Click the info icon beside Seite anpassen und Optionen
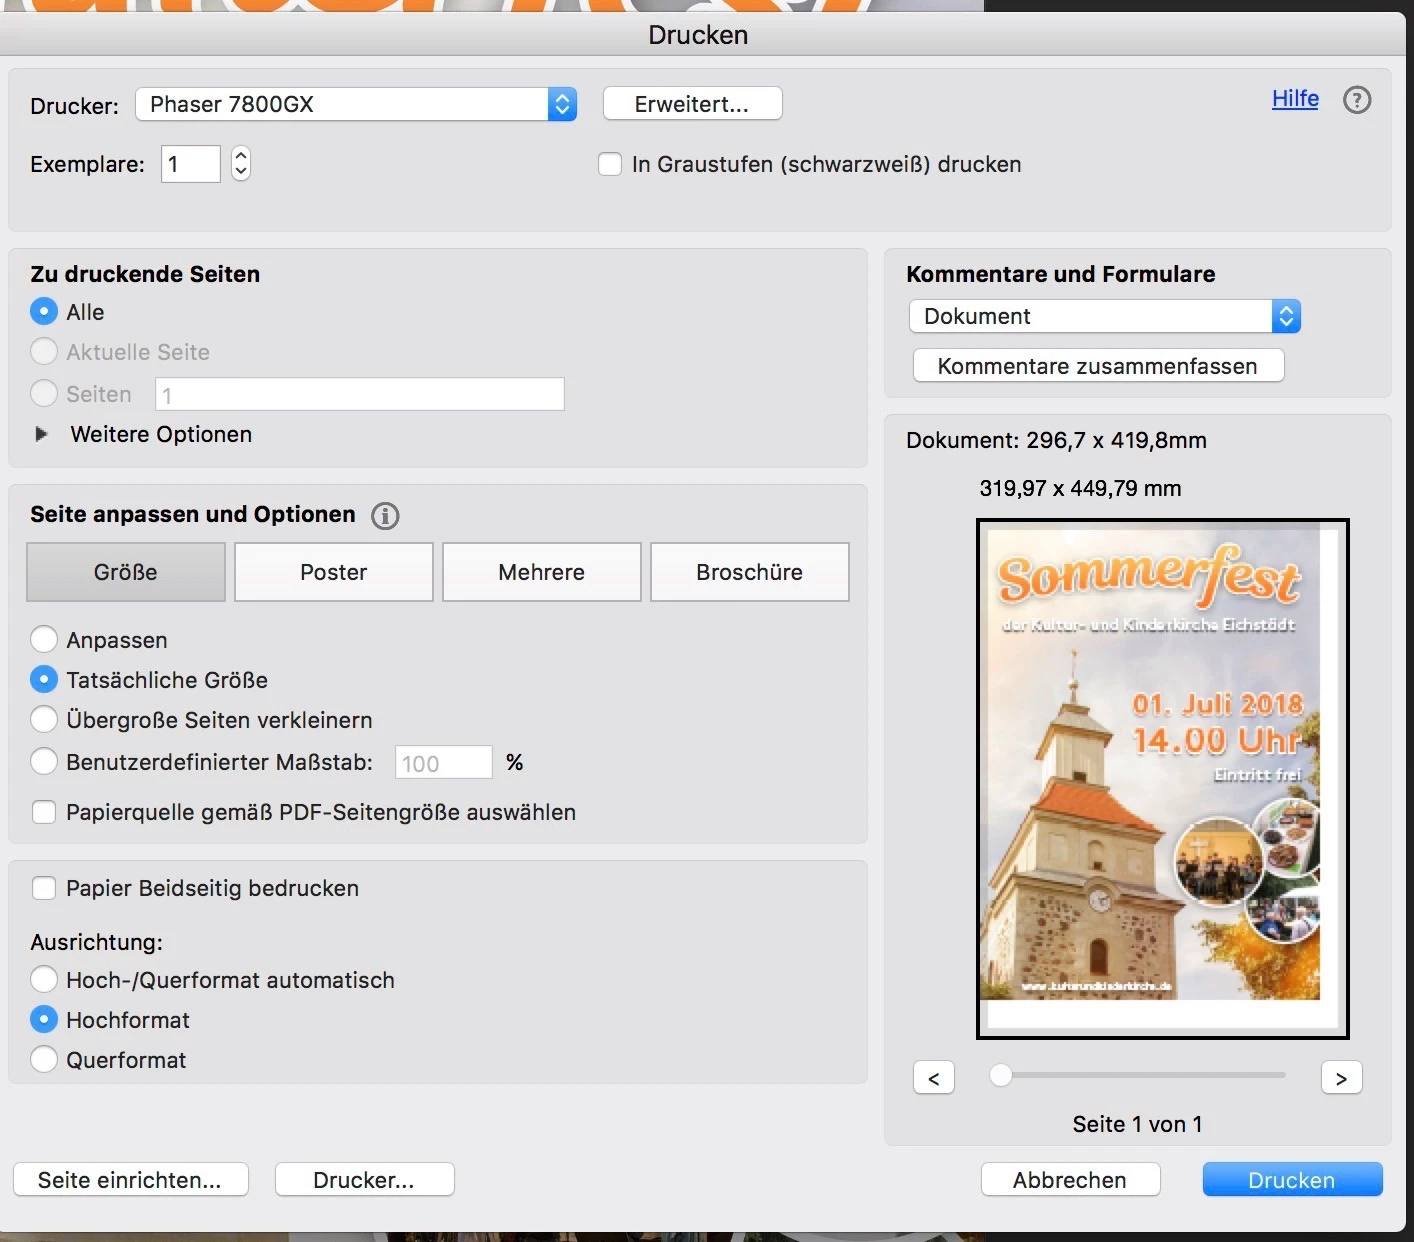Screen dimensions: 1414x1242 coord(385,515)
